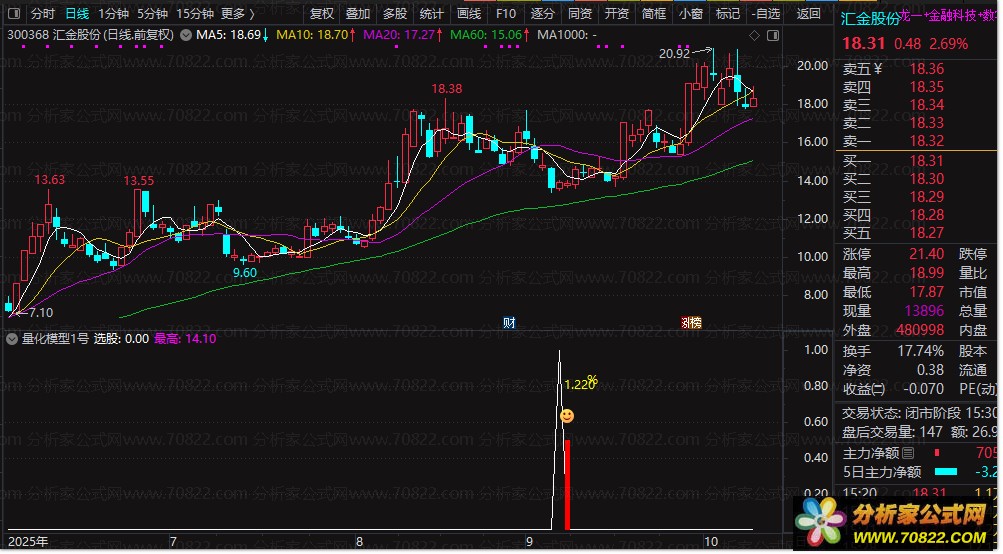Toggle the 叠加 overlay option
Viewport: 1003px width, 554px height.
coord(357,14)
